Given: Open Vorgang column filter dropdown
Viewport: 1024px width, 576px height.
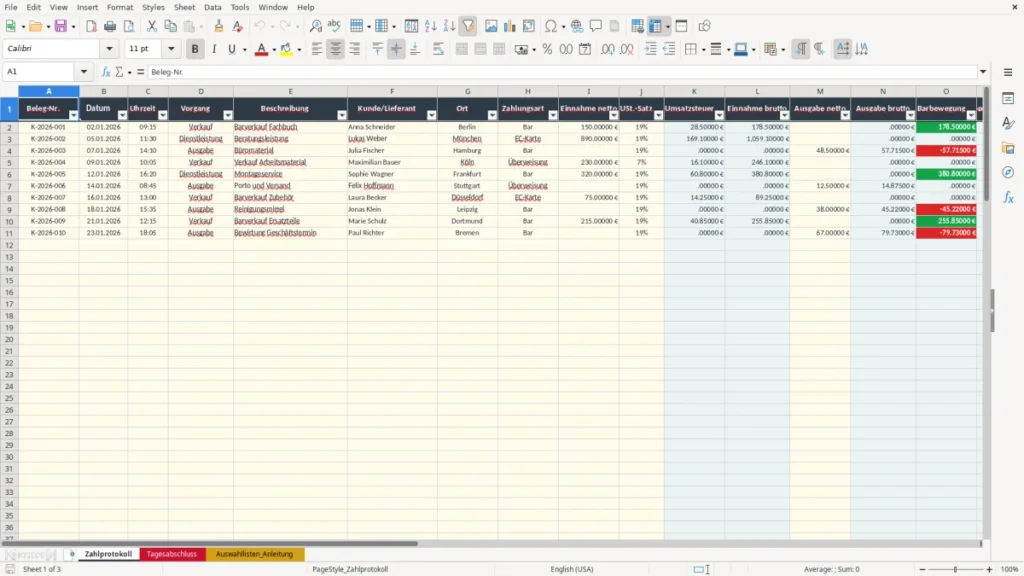Looking at the screenshot, I should click(227, 115).
